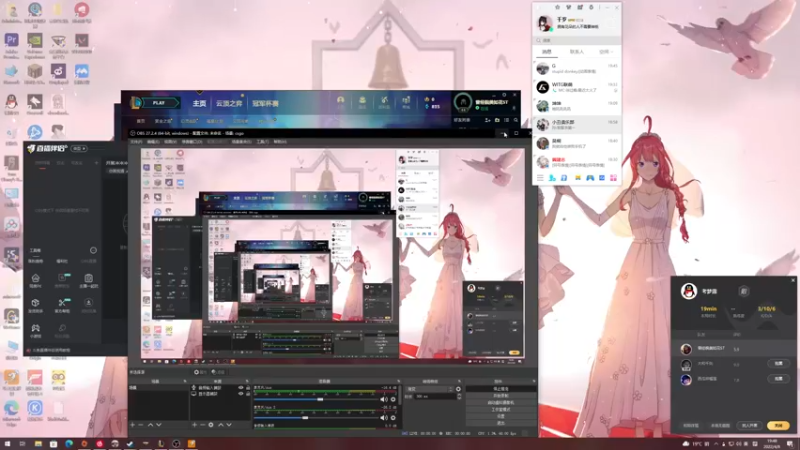The height and width of the screenshot is (450, 800).
Task: Click cube box tool icon in streaming companion
Action: (36, 303)
